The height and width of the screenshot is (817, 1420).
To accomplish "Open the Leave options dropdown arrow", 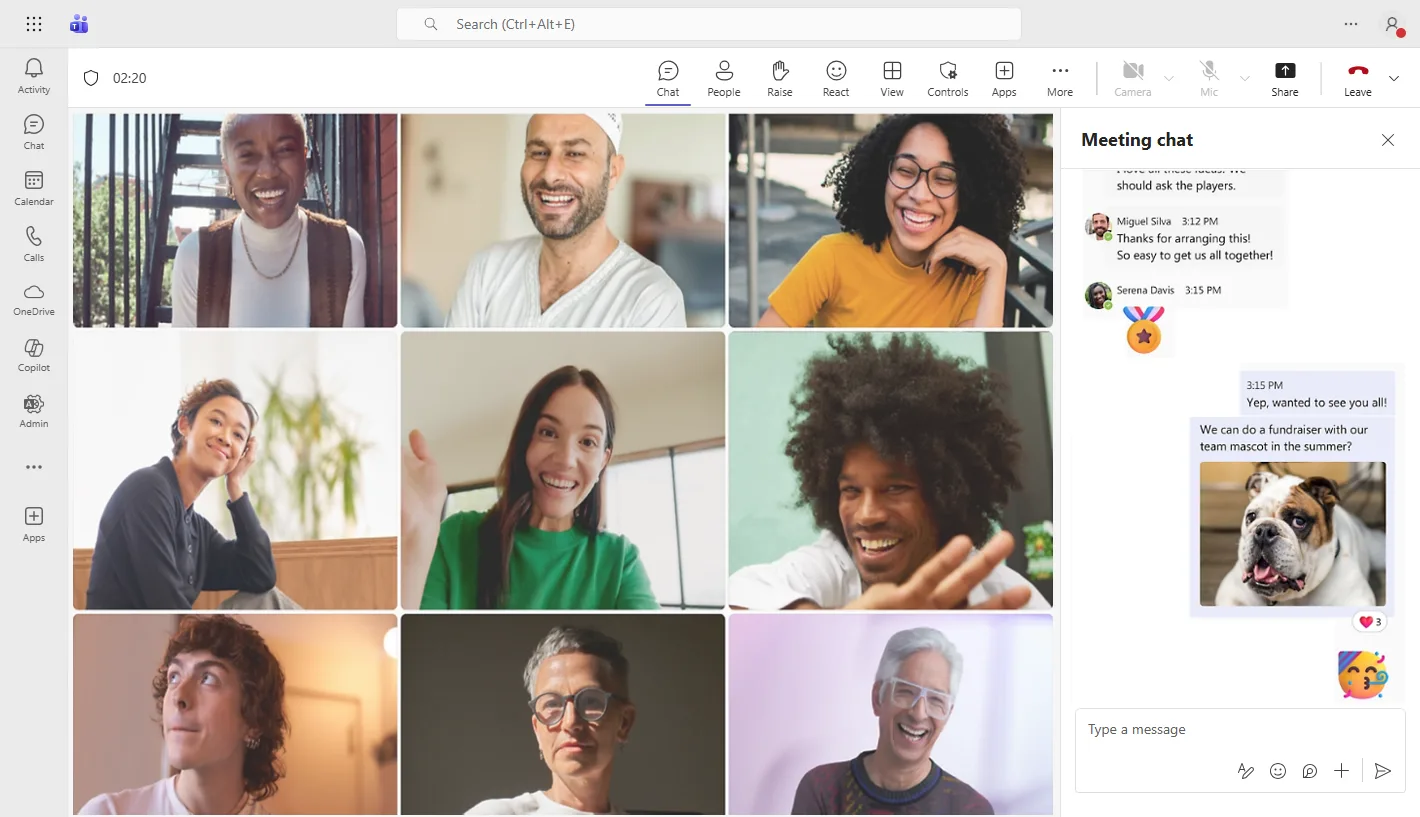I will tap(1394, 78).
